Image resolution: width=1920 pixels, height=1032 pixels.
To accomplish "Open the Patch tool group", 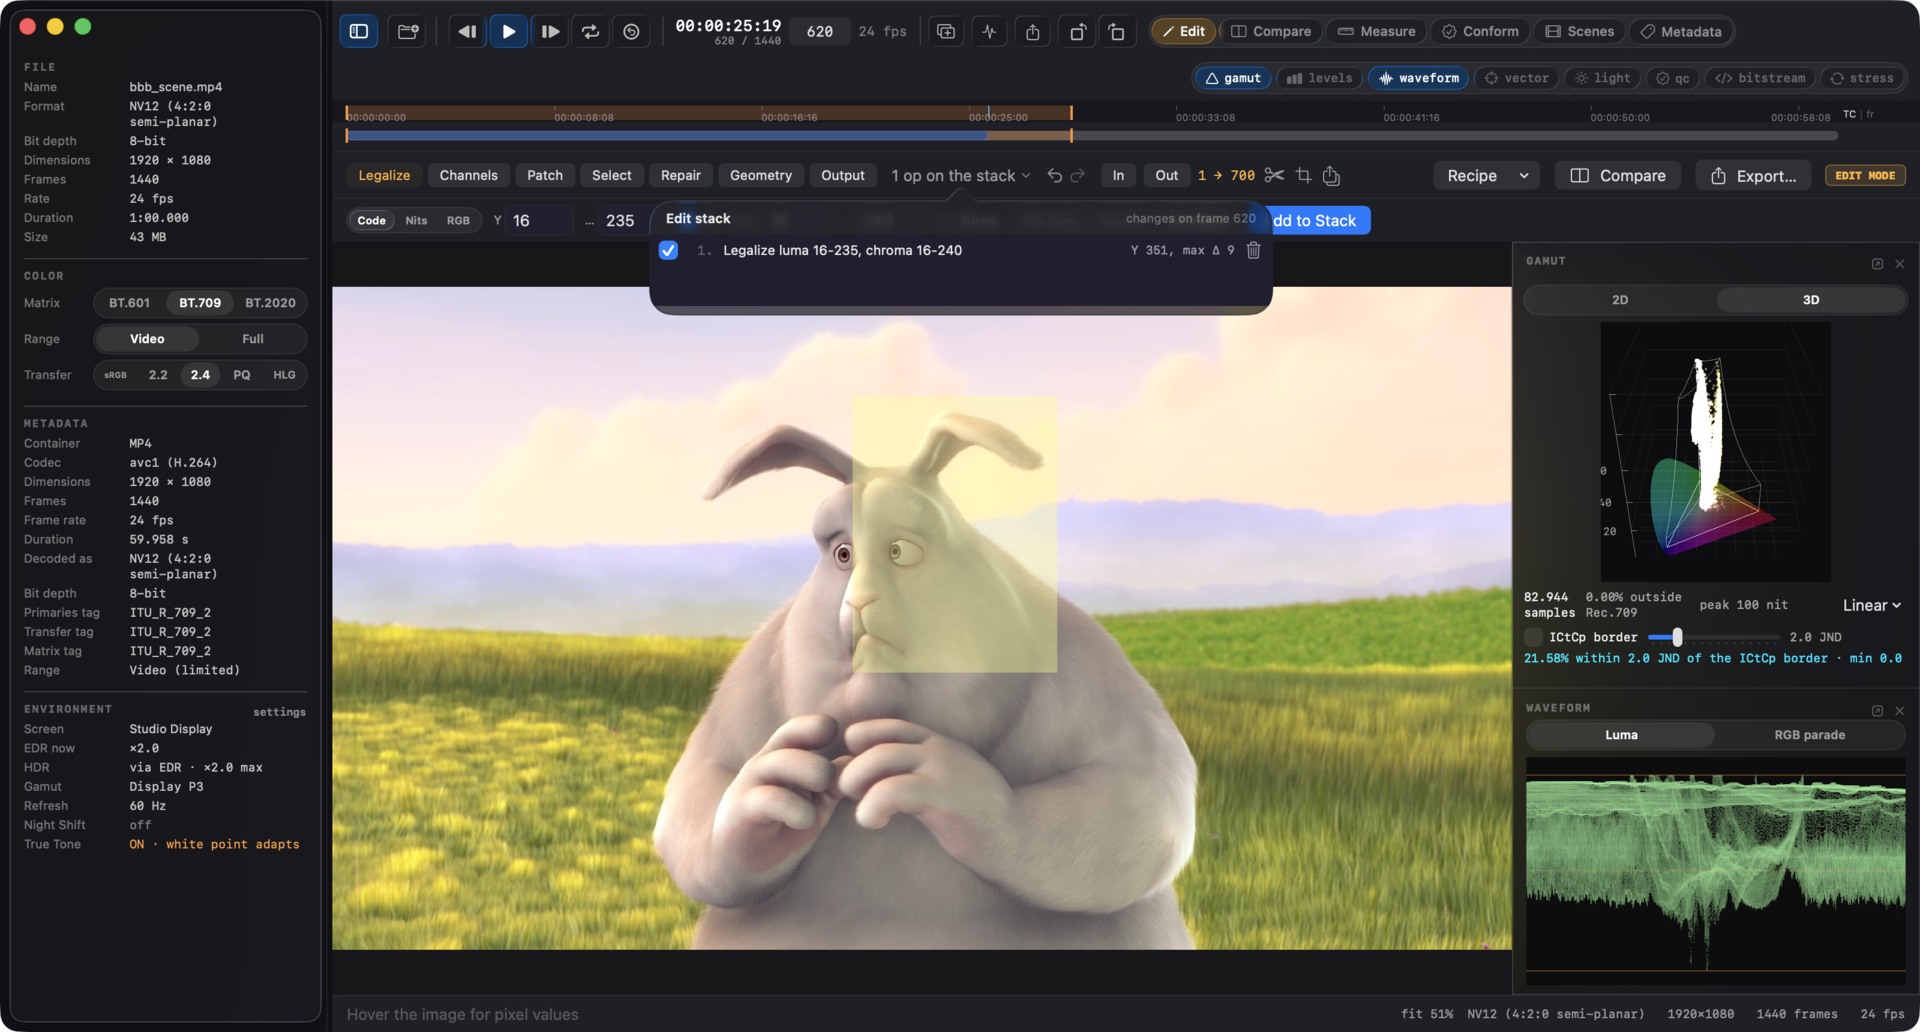I will 545,175.
